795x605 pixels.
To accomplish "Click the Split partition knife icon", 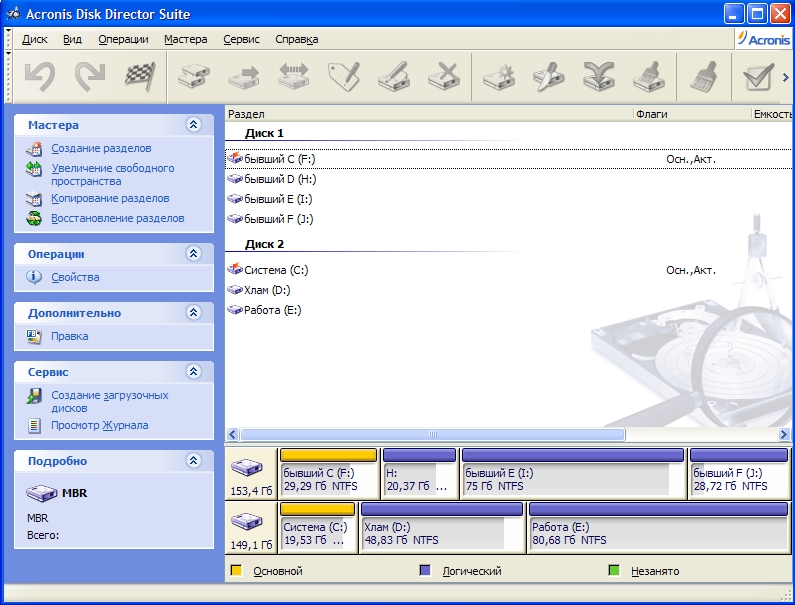I will coord(549,77).
